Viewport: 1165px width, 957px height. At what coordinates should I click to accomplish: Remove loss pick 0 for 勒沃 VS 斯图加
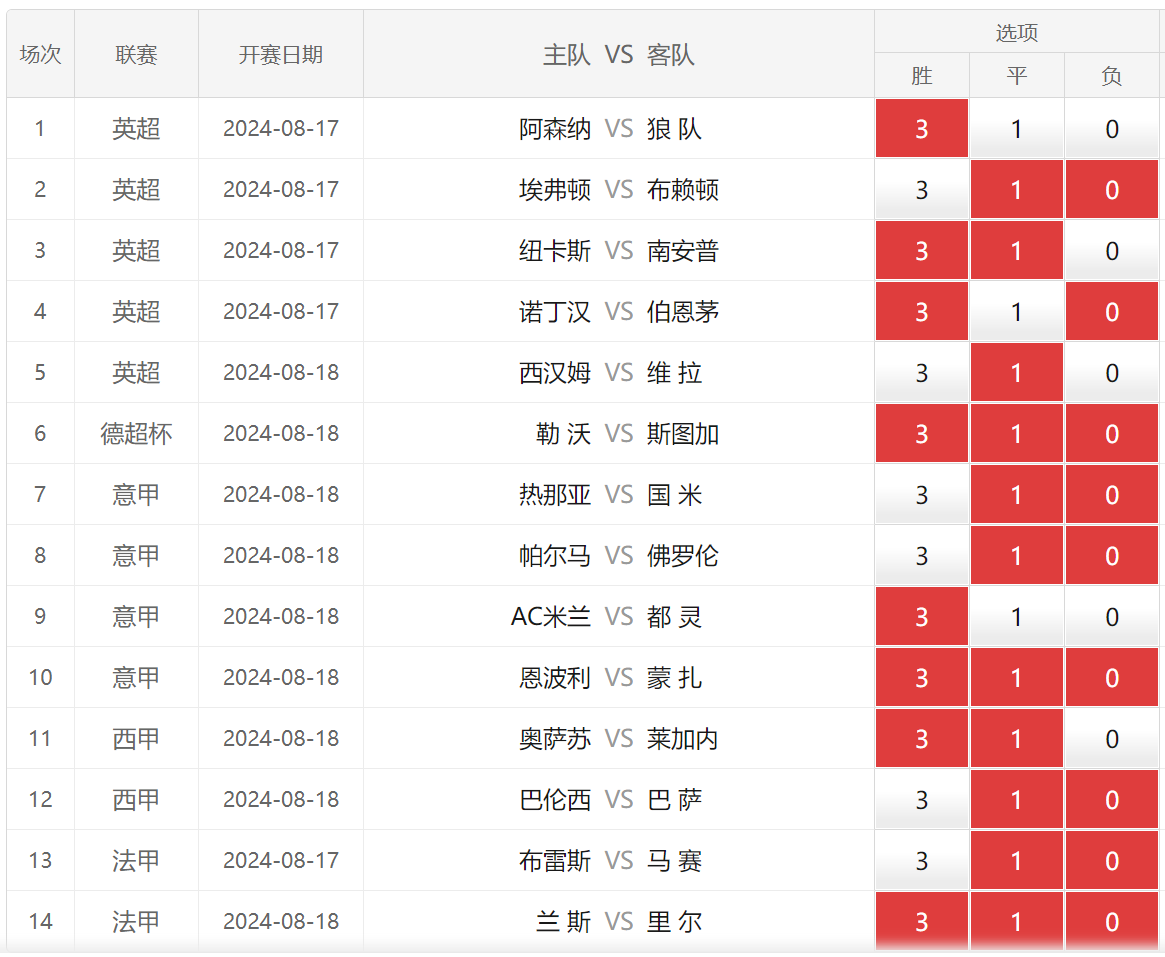(x=1112, y=433)
